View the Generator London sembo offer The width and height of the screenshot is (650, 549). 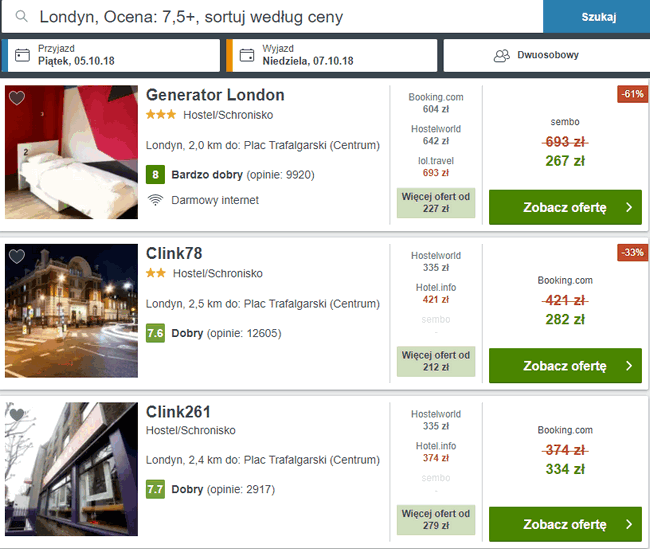565,207
